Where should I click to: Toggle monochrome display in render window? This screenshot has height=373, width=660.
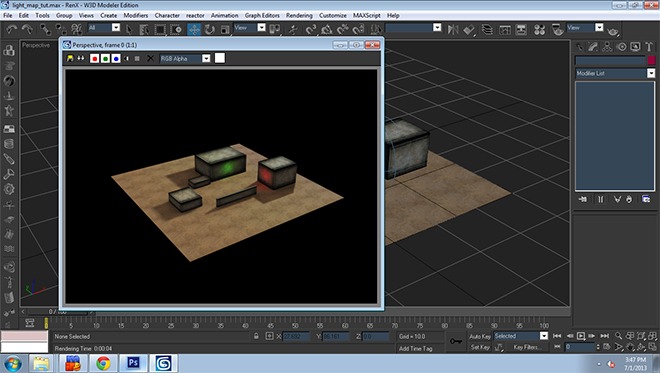137,59
